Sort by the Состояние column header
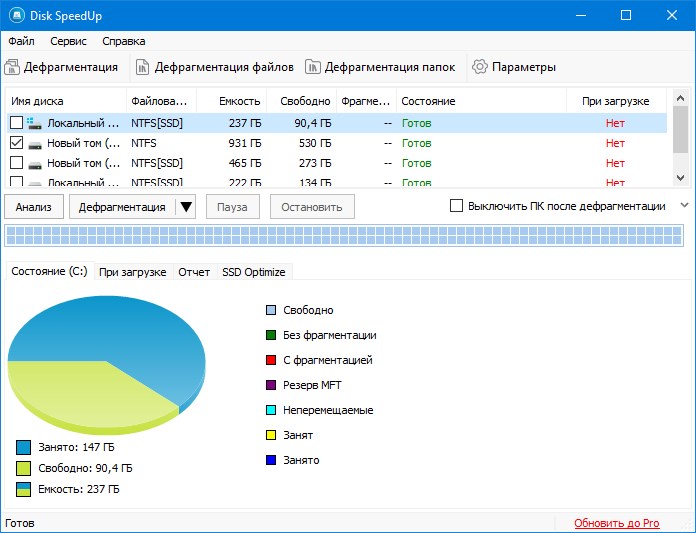This screenshot has width=696, height=533. tap(482, 101)
